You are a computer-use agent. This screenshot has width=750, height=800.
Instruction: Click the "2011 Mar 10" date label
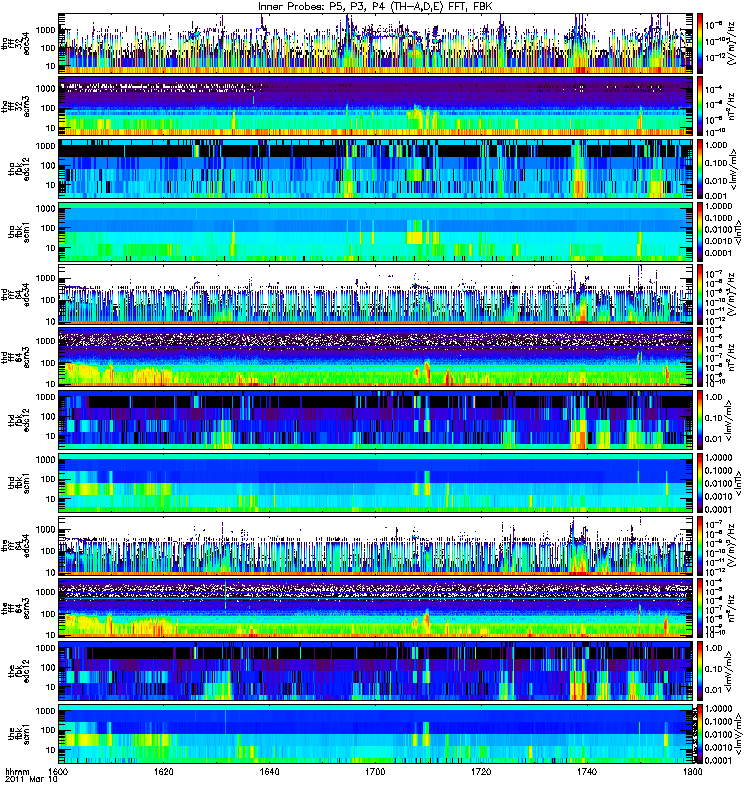(x=31, y=780)
